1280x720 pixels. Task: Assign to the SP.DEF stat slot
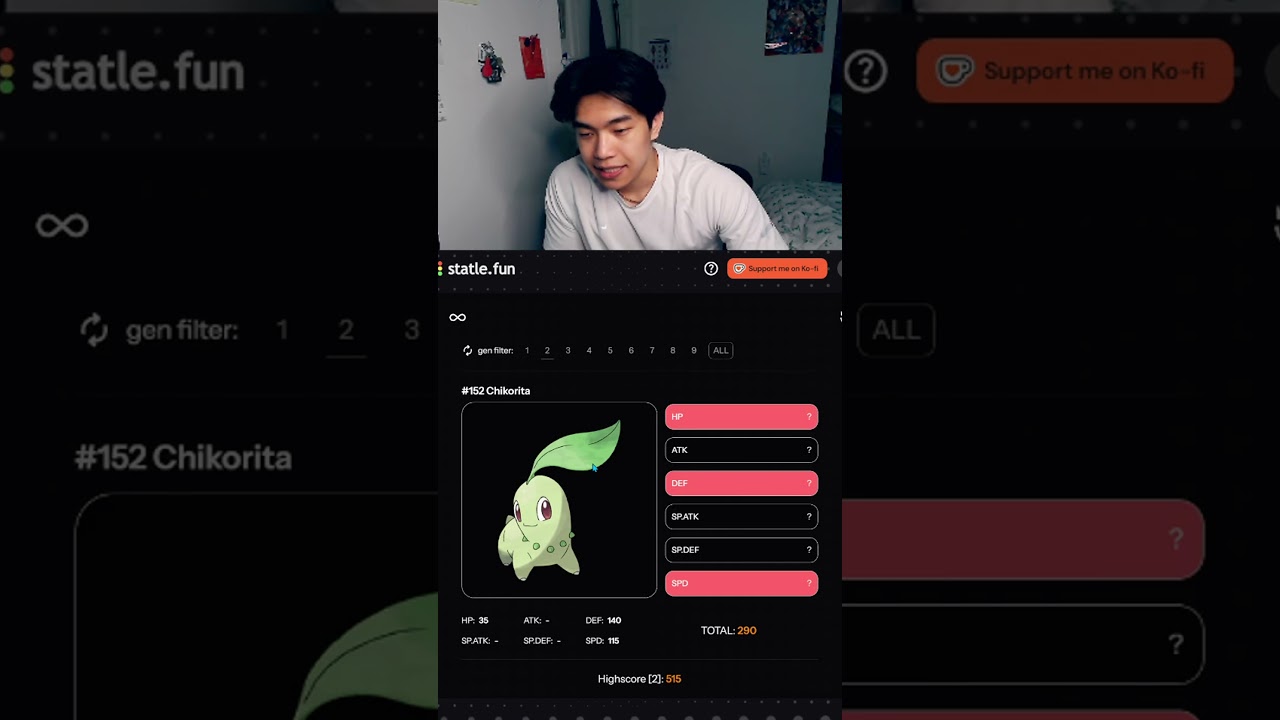coord(741,550)
